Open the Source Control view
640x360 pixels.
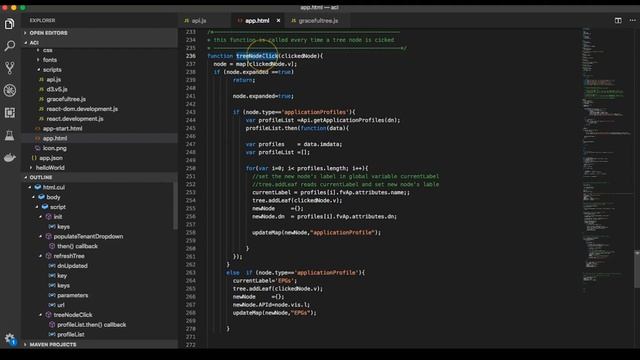(10, 68)
